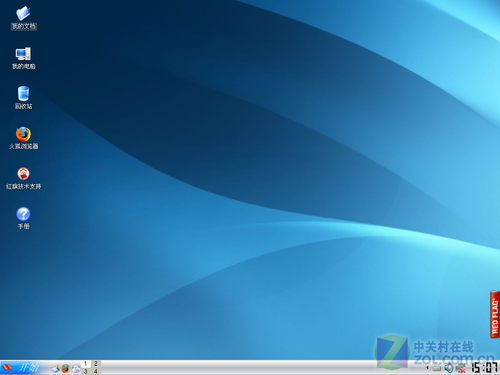Switch to virtual desktop 1
The width and height of the screenshot is (500, 375).
point(86,364)
